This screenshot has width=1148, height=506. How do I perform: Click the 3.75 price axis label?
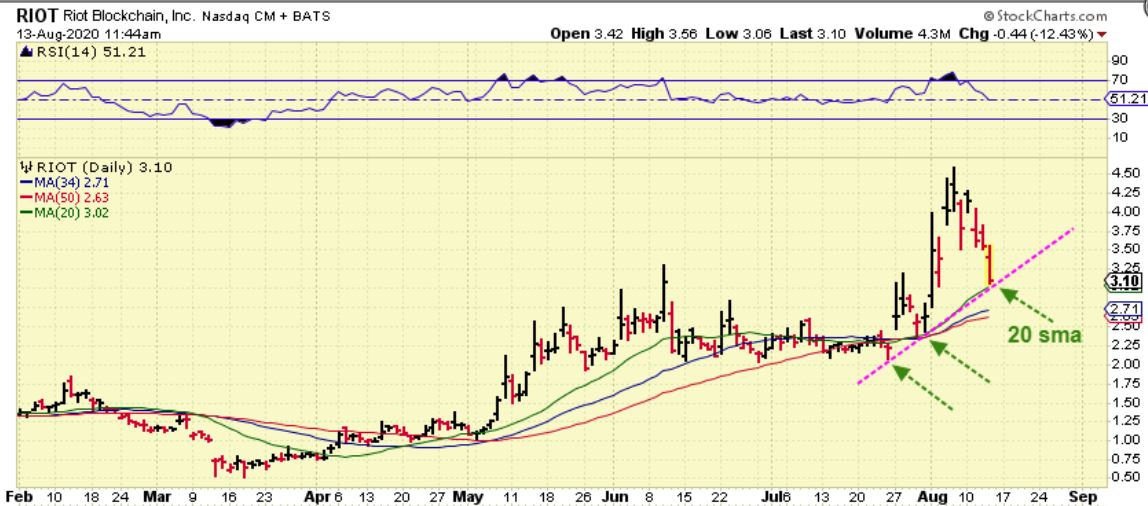(x=1126, y=230)
